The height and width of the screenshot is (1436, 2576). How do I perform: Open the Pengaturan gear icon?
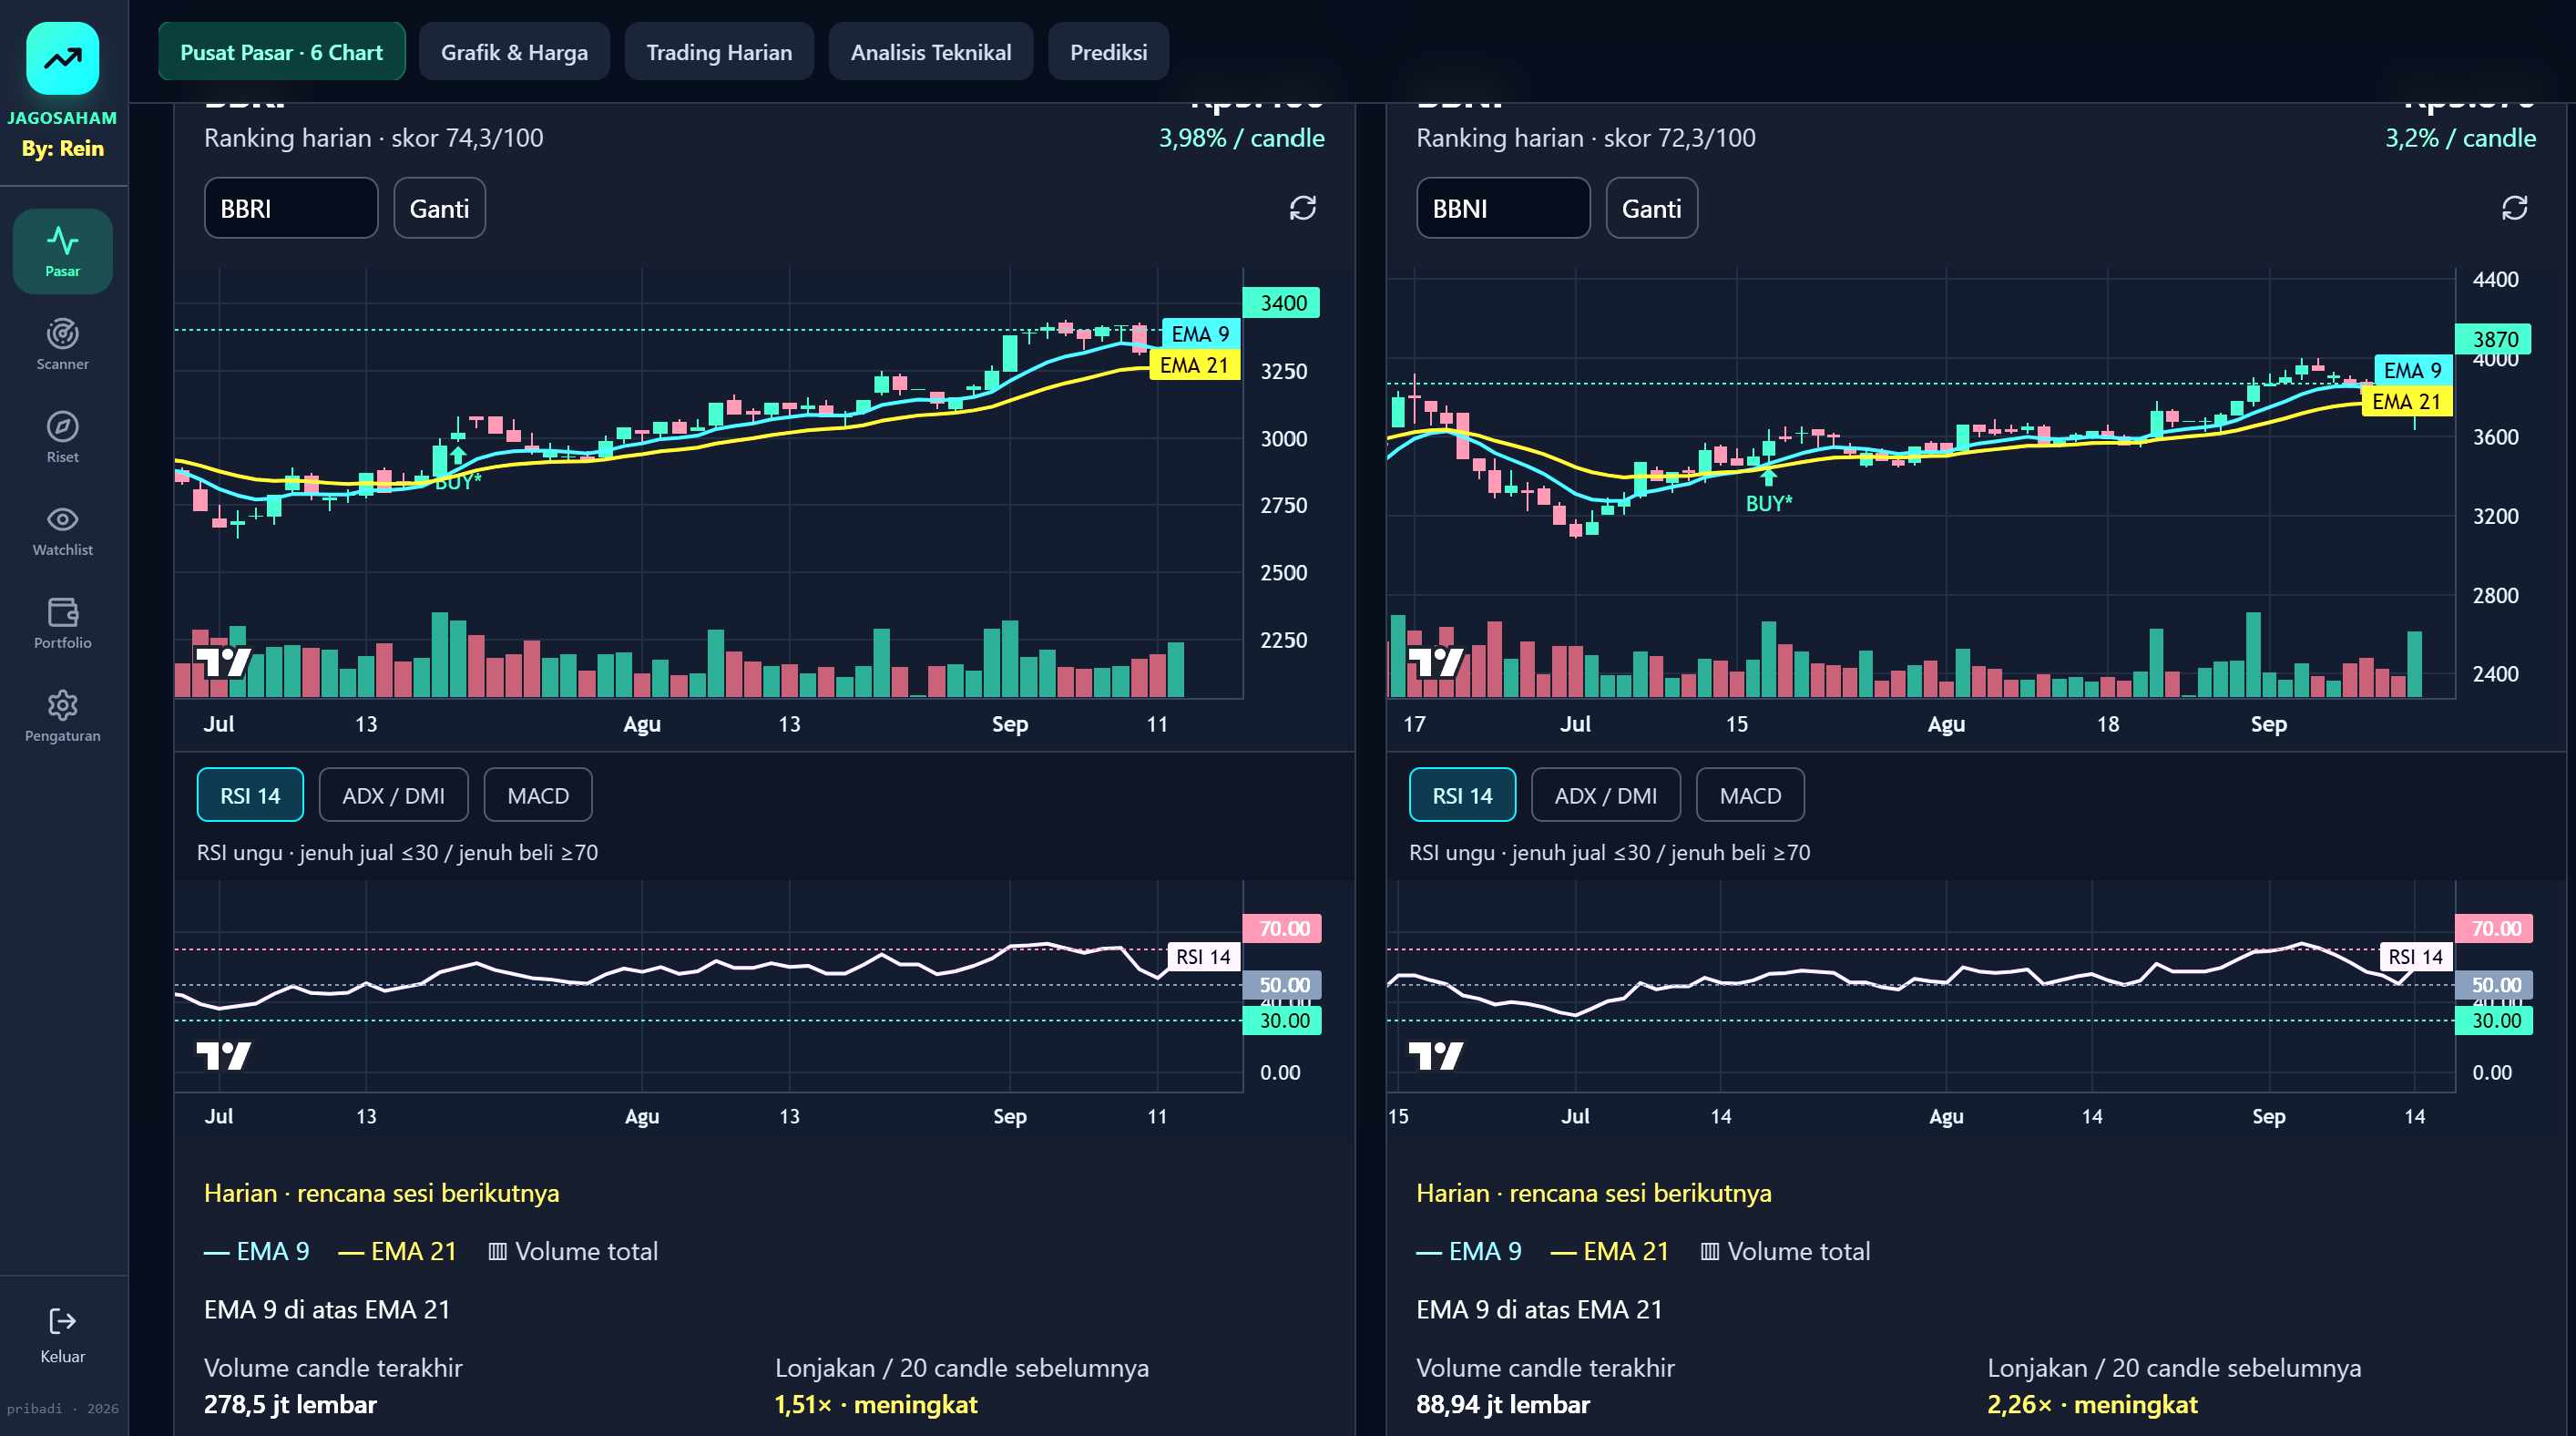pyautogui.click(x=62, y=705)
